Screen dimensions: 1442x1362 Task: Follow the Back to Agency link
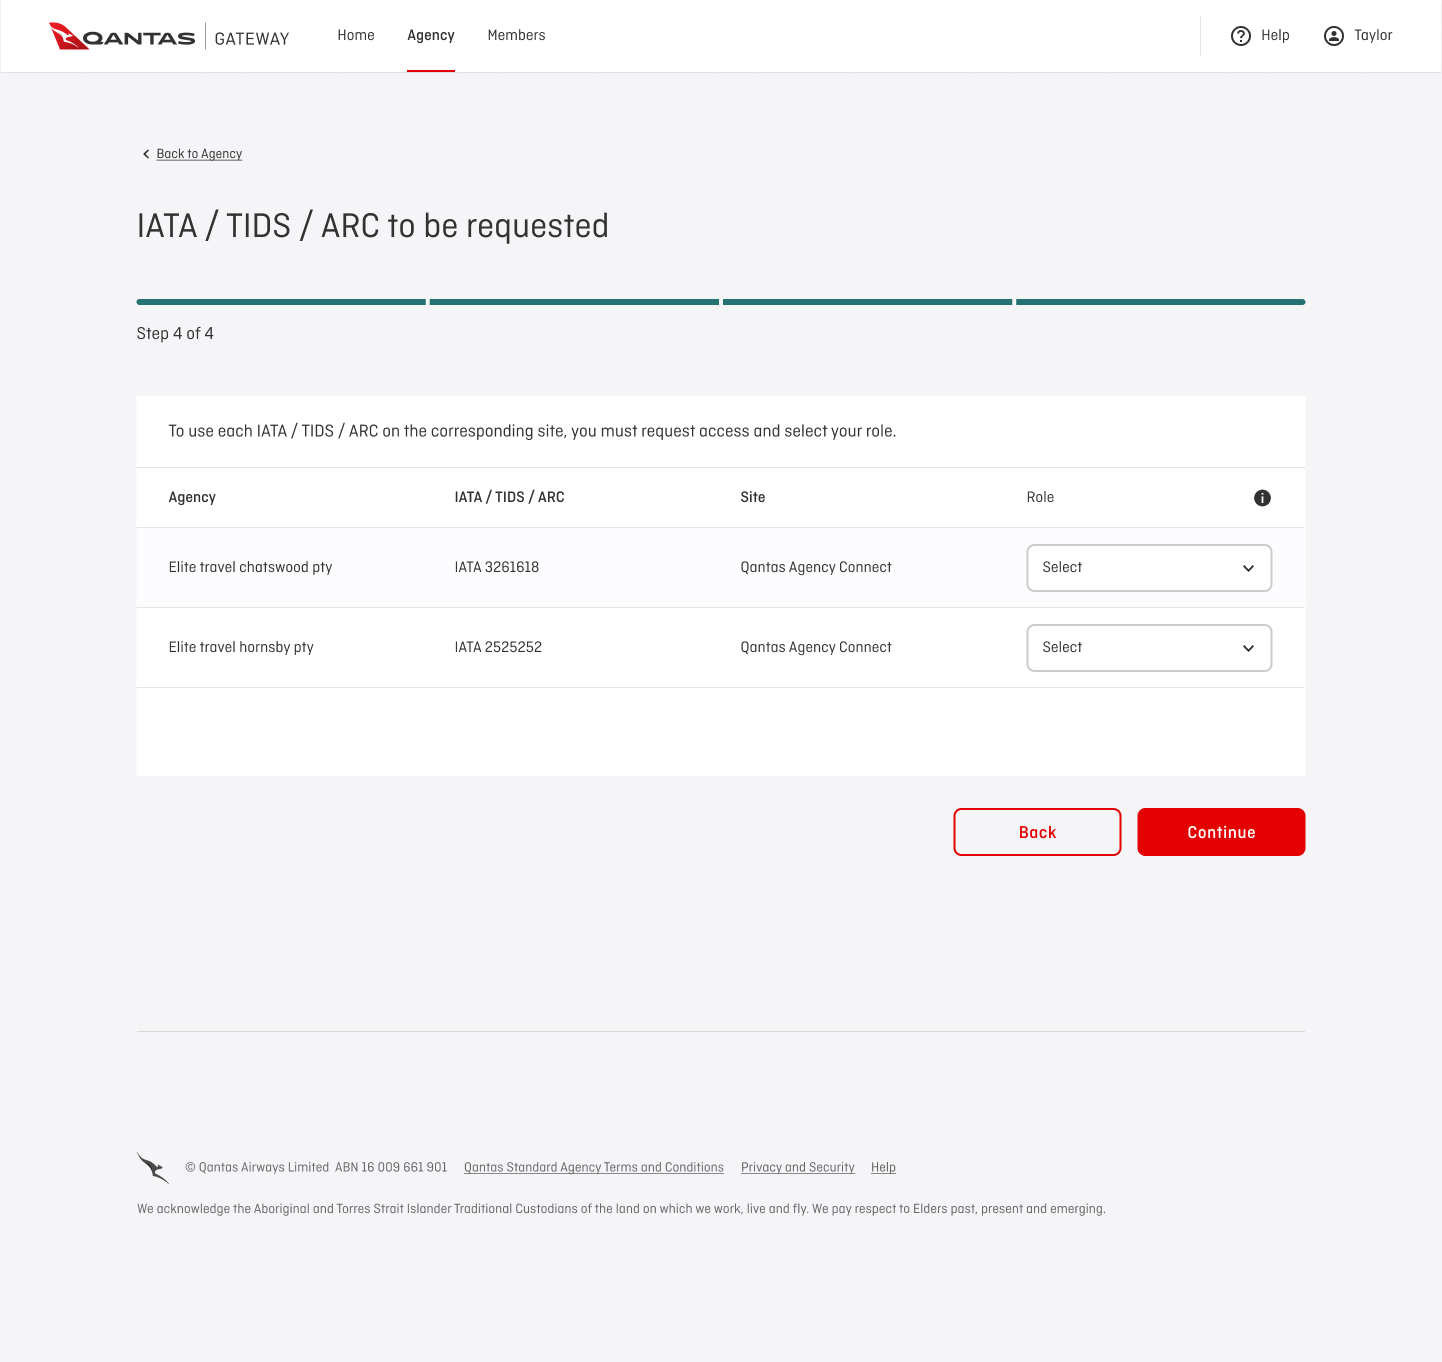pos(199,154)
